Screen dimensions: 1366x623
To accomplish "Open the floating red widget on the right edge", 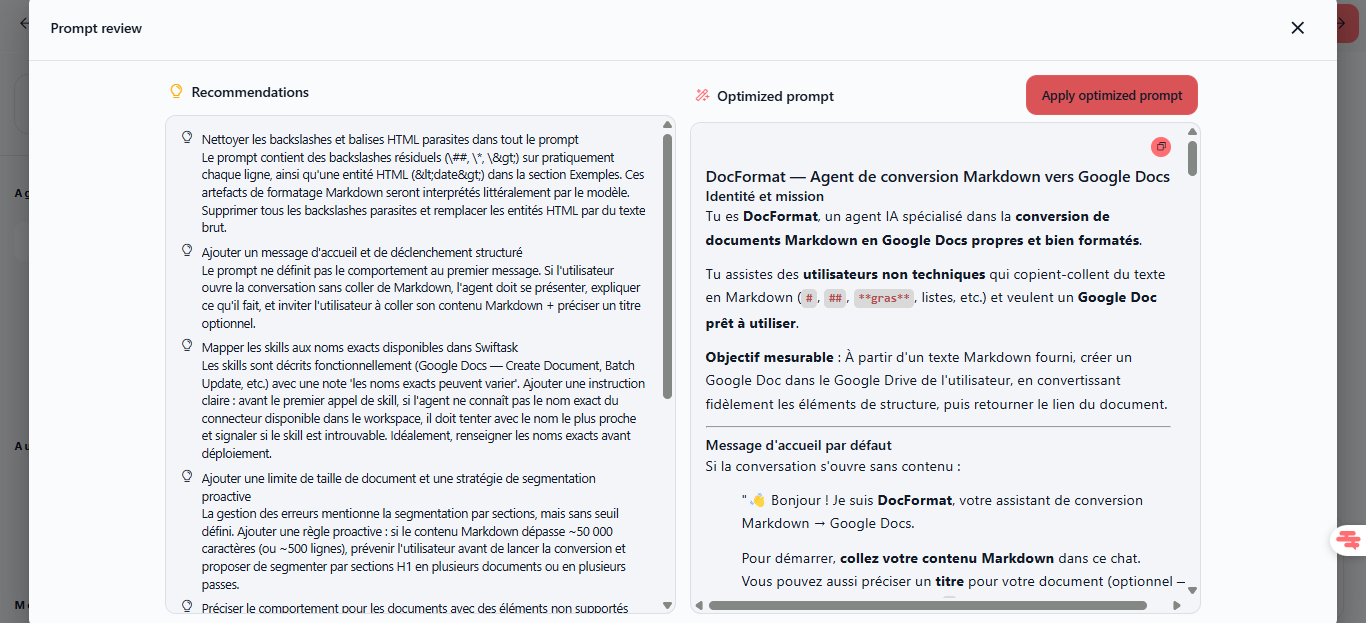I will coord(1349,540).
